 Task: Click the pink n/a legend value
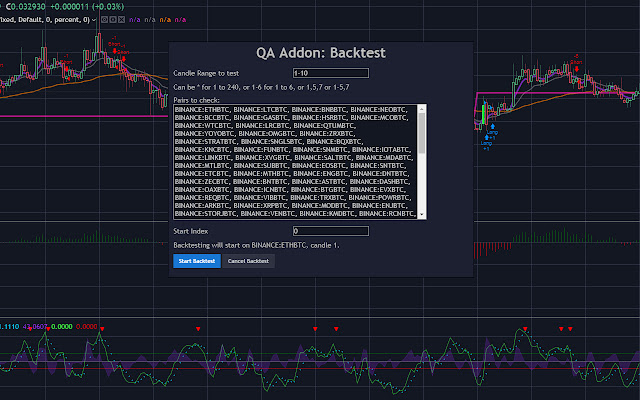(x=180, y=20)
